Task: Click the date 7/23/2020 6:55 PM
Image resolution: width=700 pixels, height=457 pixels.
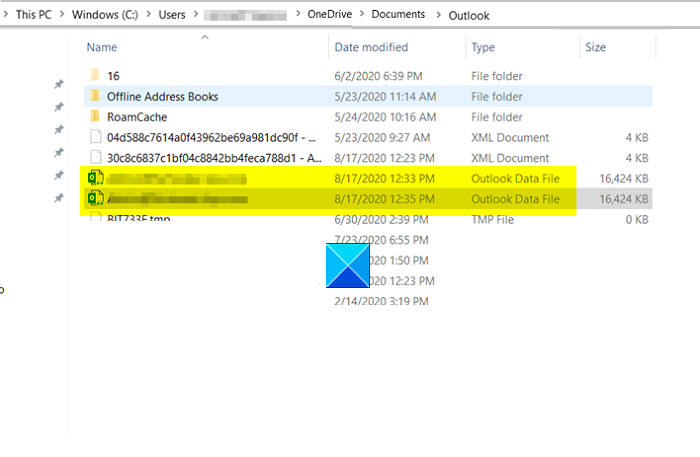Action: (381, 240)
